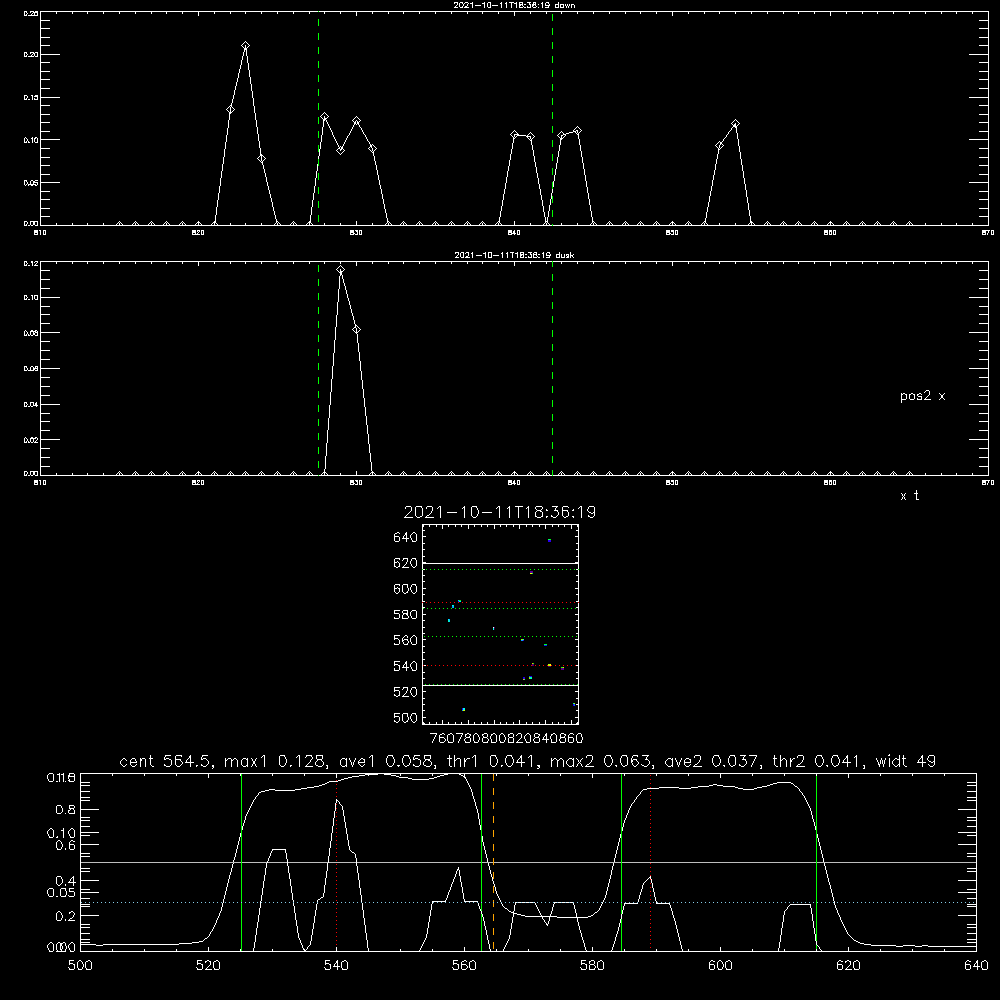Click the dusk plot title '2021-10-11T18:36:19 dusk'

tap(514, 255)
